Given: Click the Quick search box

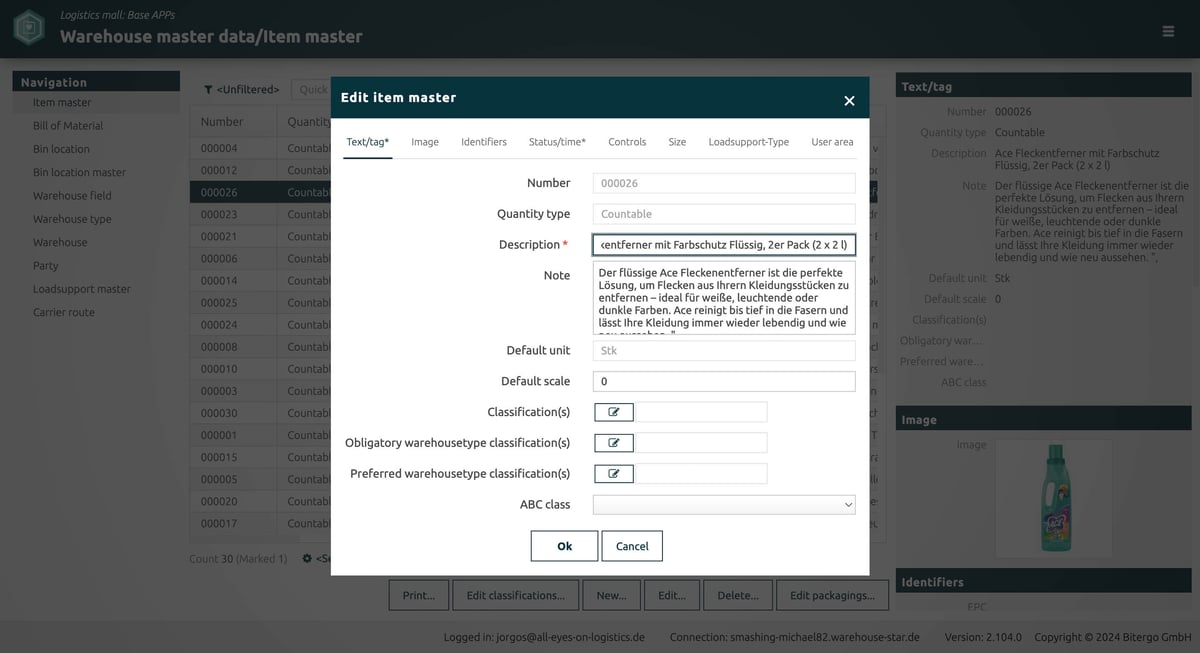Looking at the screenshot, I should point(311,89).
